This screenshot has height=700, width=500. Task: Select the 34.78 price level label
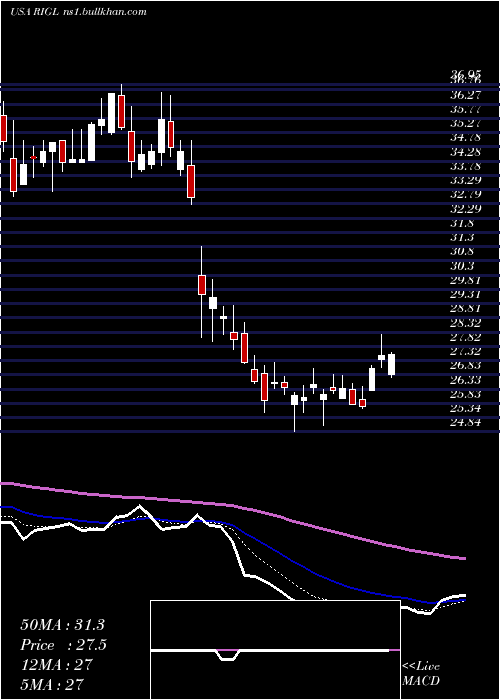[465, 138]
